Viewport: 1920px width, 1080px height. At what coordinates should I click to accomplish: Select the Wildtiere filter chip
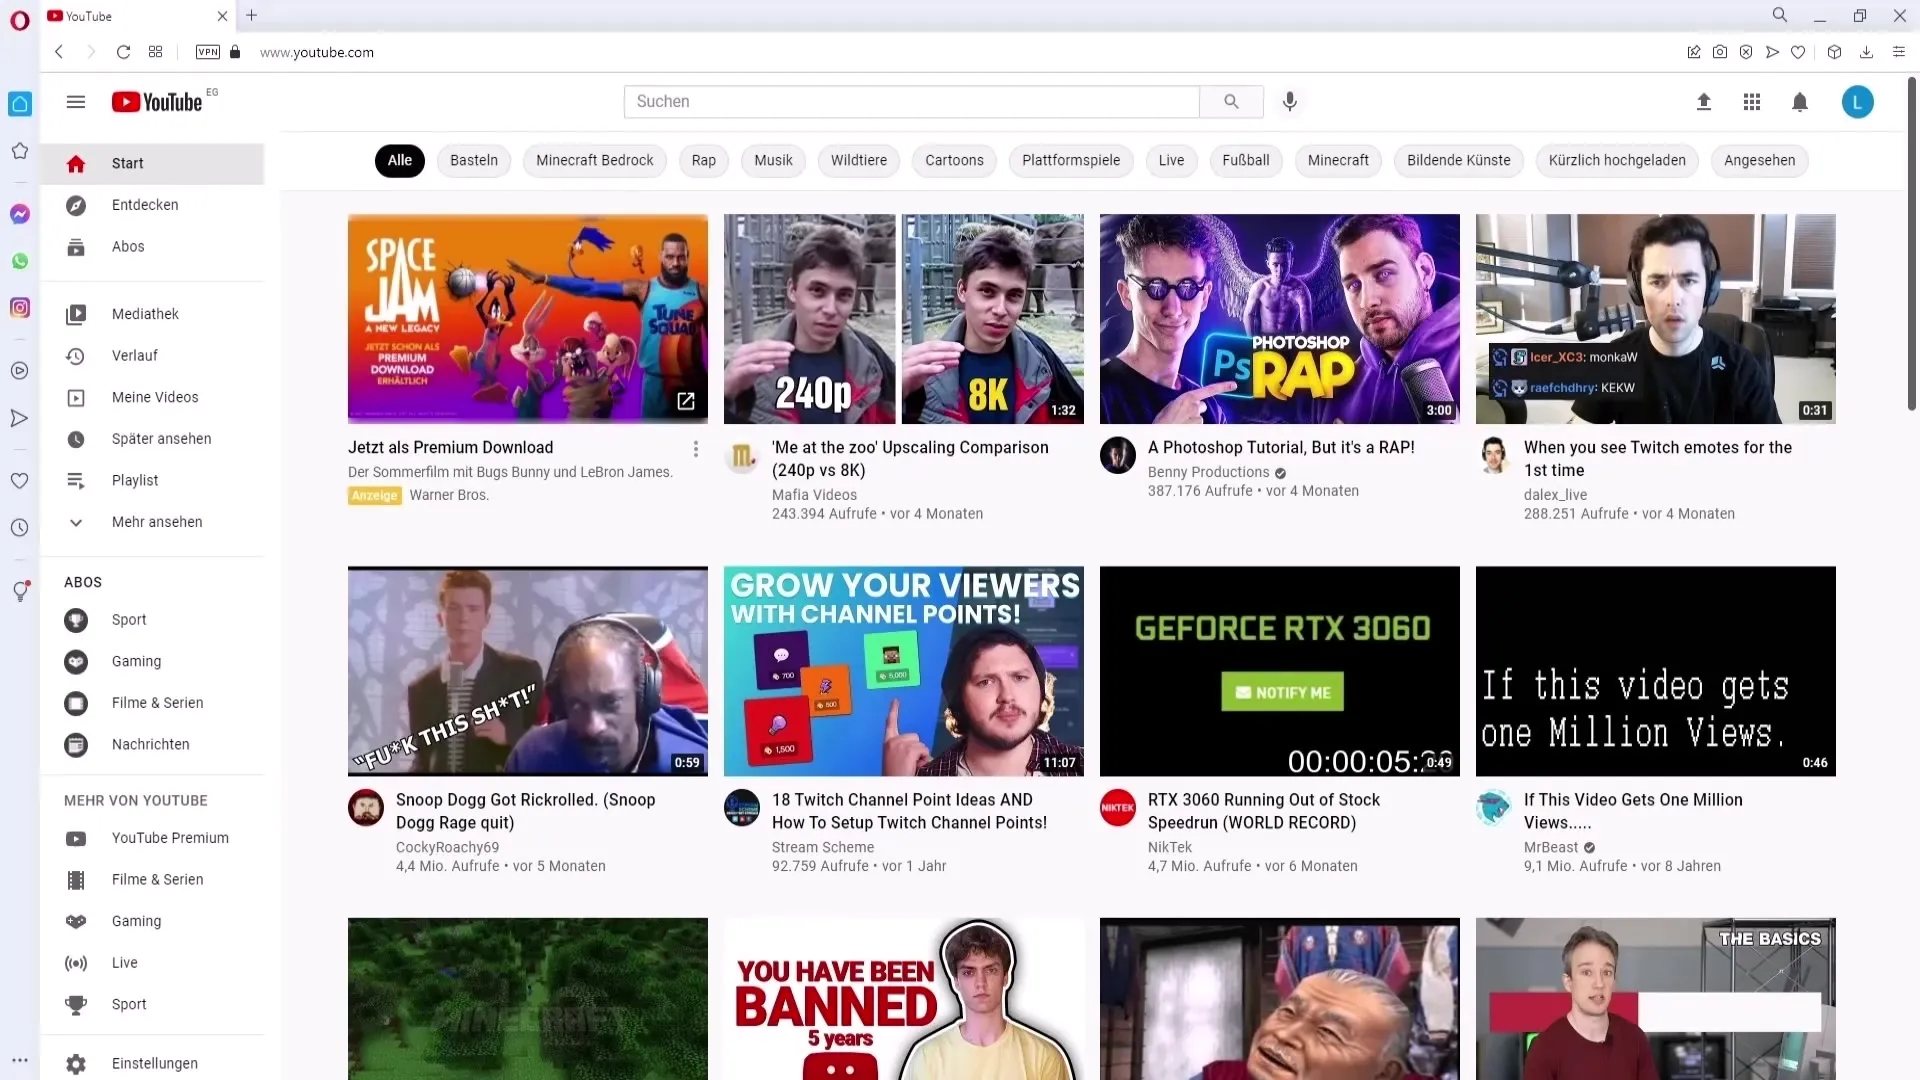pos(859,160)
